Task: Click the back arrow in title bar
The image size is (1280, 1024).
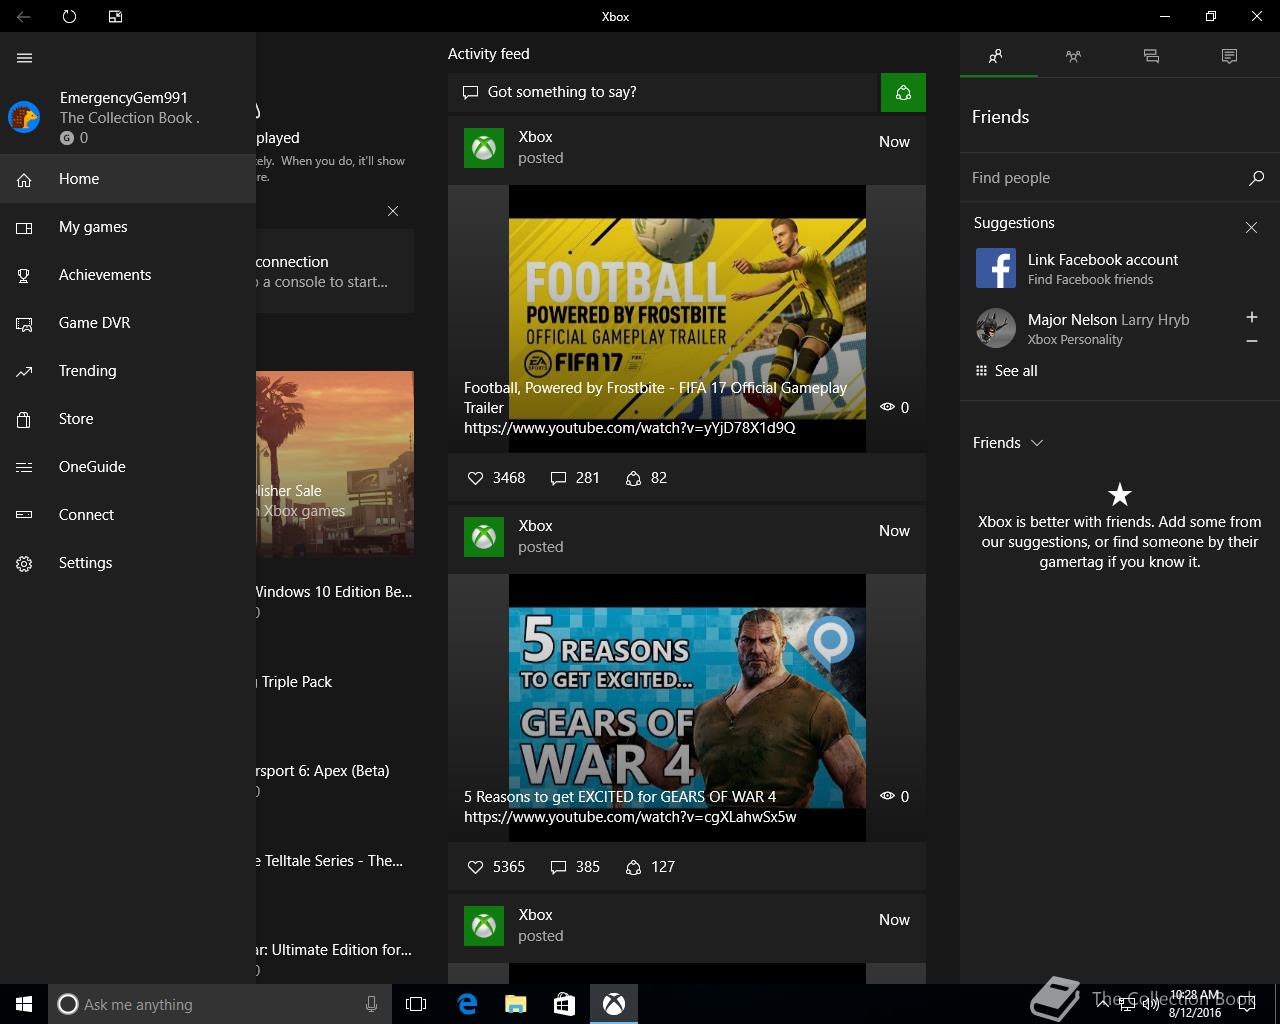Action: 23,16
